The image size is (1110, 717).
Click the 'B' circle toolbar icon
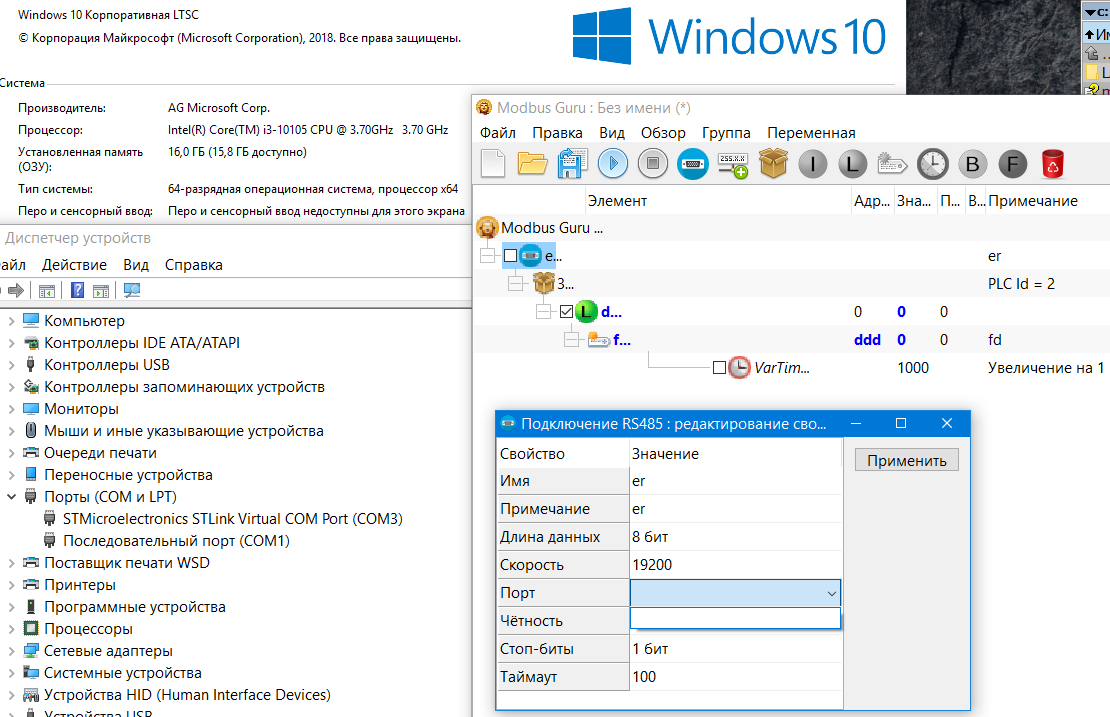tap(973, 164)
